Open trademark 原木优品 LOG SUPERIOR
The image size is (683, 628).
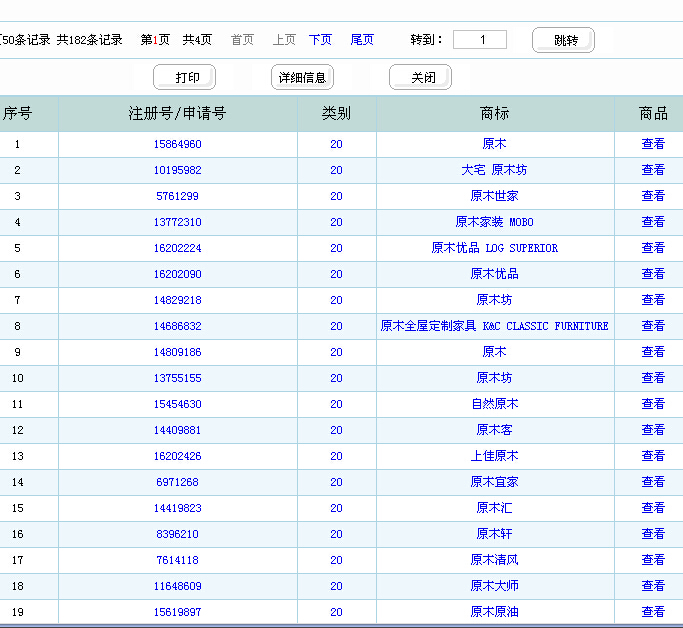(x=494, y=248)
